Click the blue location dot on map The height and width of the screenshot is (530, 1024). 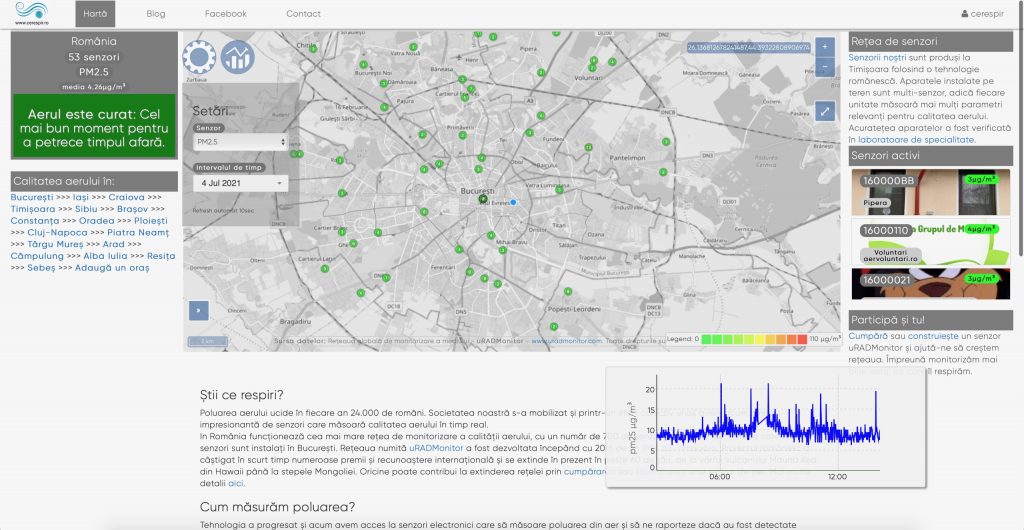513,202
